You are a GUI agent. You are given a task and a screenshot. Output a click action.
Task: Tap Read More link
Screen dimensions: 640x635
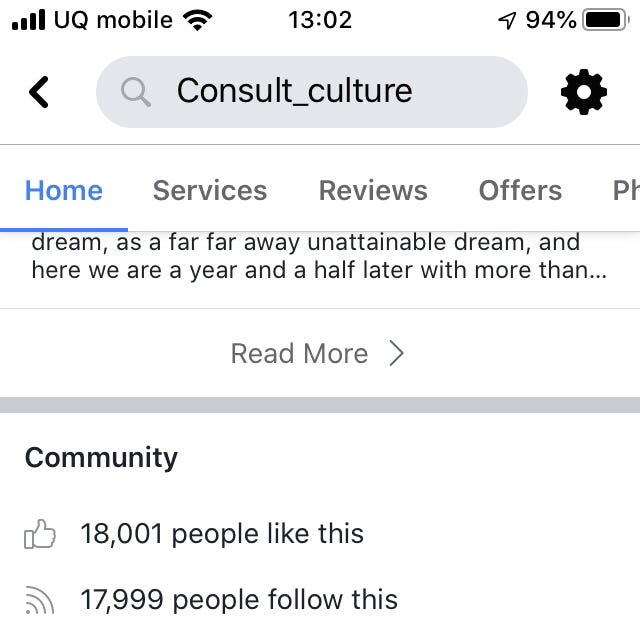pos(299,353)
